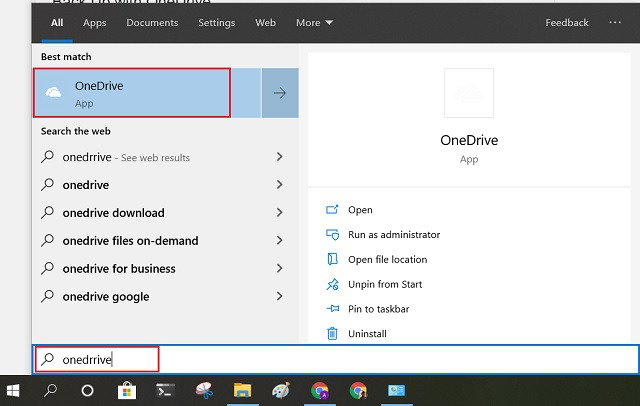Image resolution: width=640 pixels, height=406 pixels.
Task: Switch to the All tab
Action: (x=57, y=22)
